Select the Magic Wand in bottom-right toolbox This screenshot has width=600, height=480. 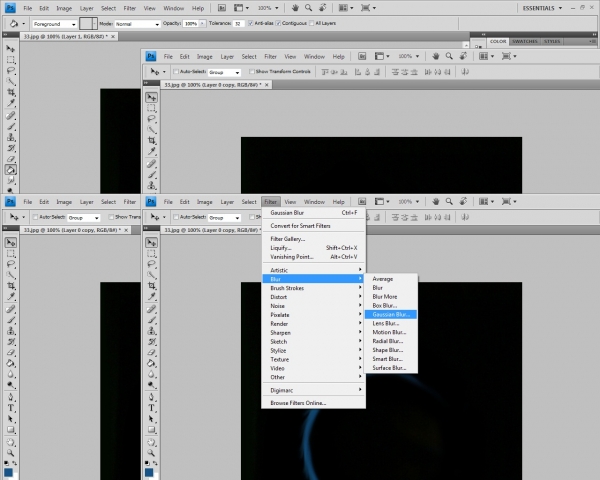[152, 275]
